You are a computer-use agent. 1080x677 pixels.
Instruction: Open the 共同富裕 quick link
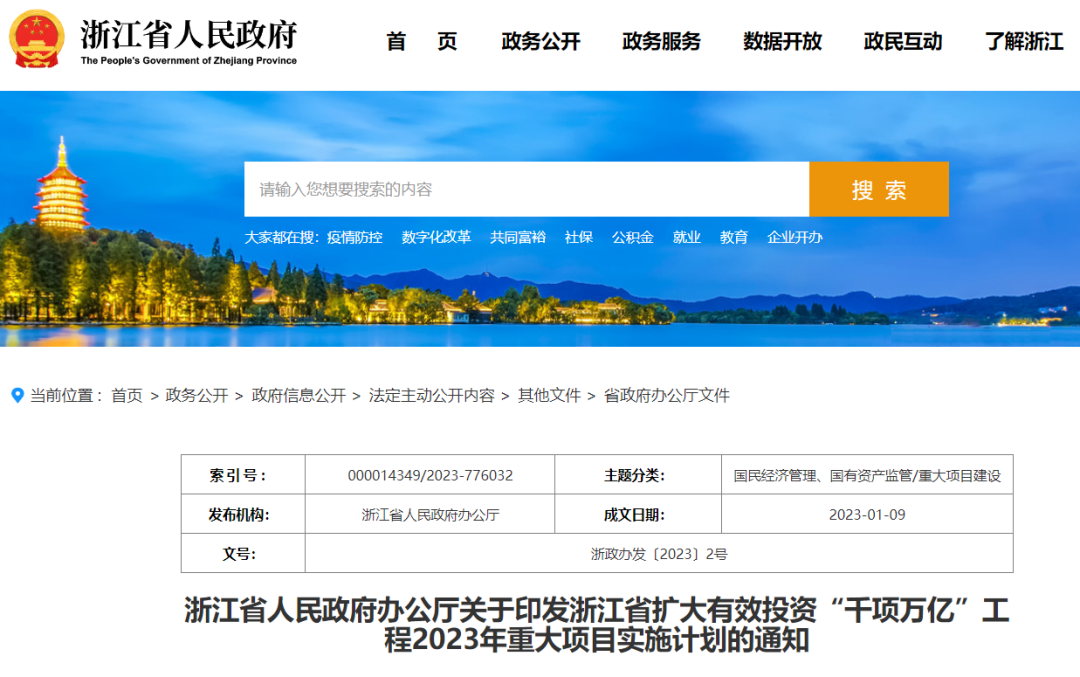(517, 238)
